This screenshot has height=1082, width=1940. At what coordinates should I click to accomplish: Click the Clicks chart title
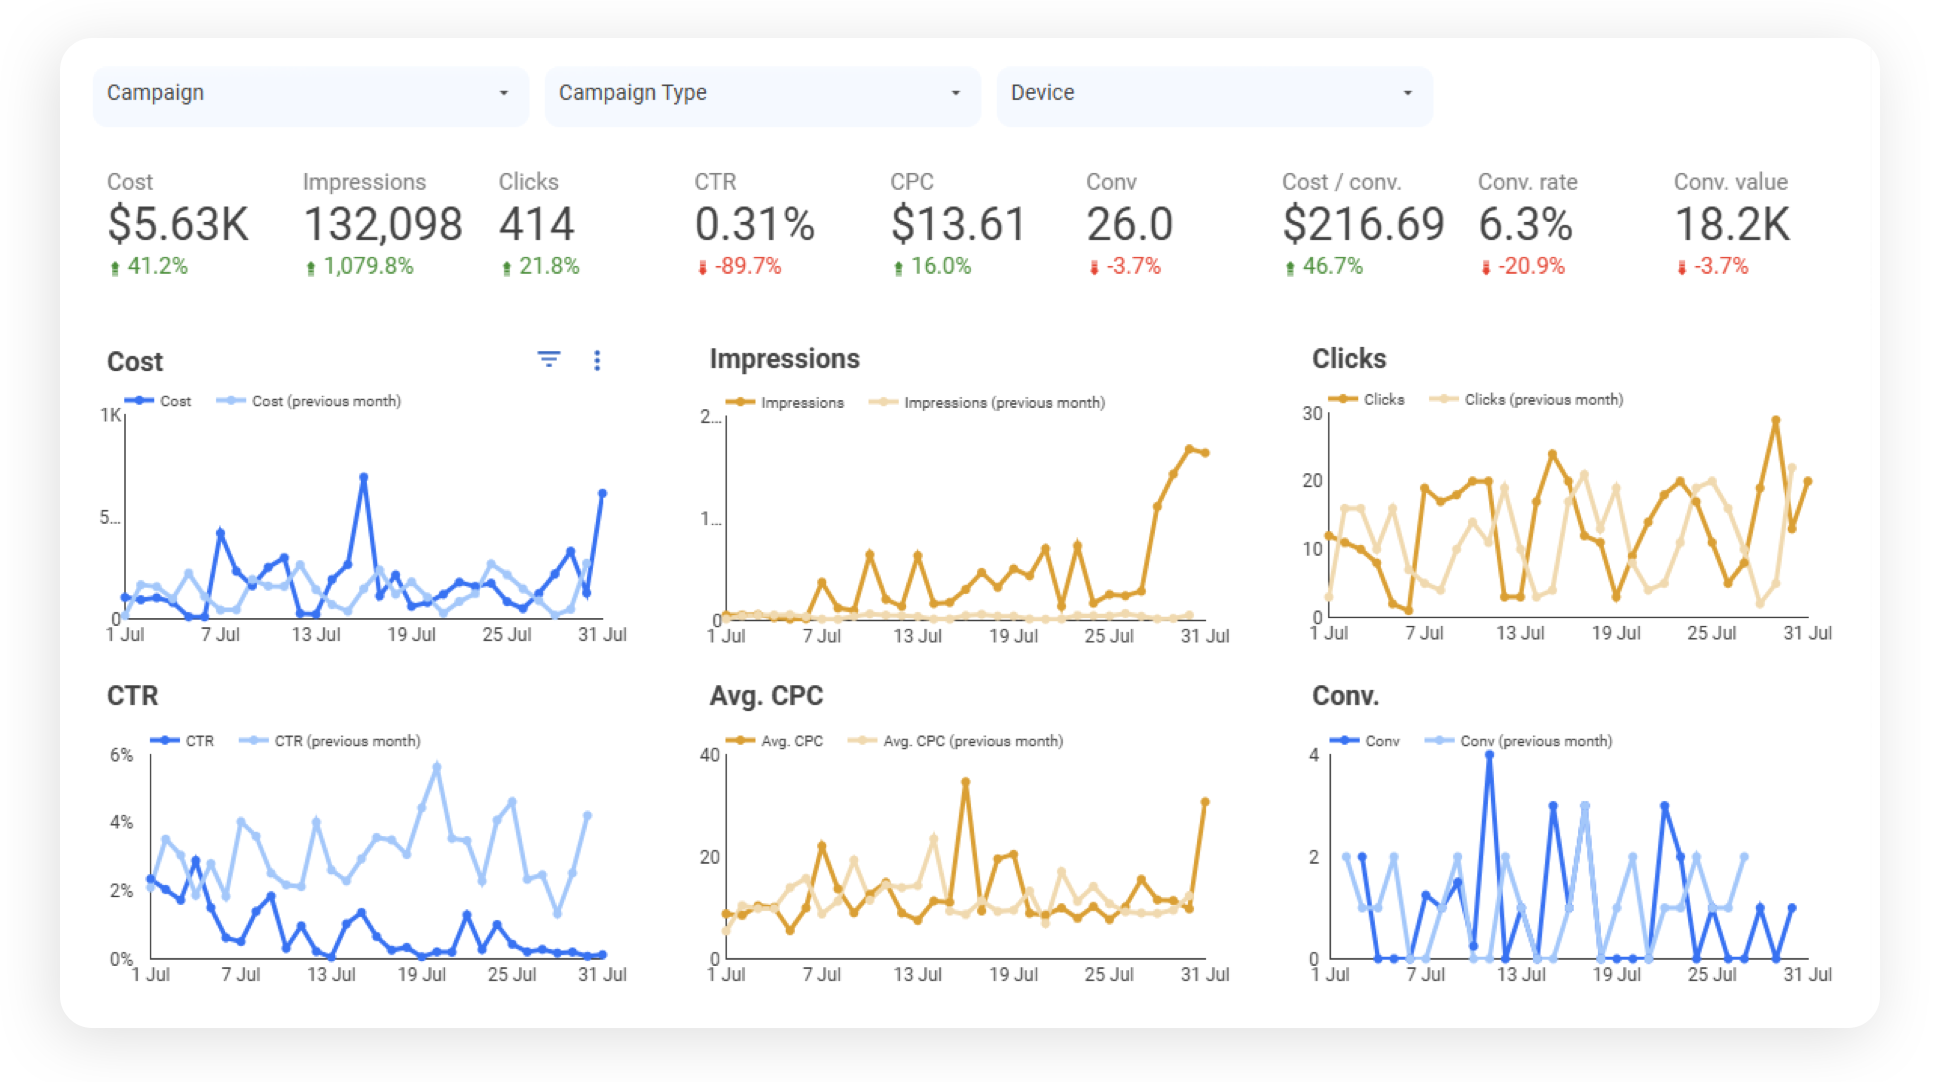(x=1349, y=359)
